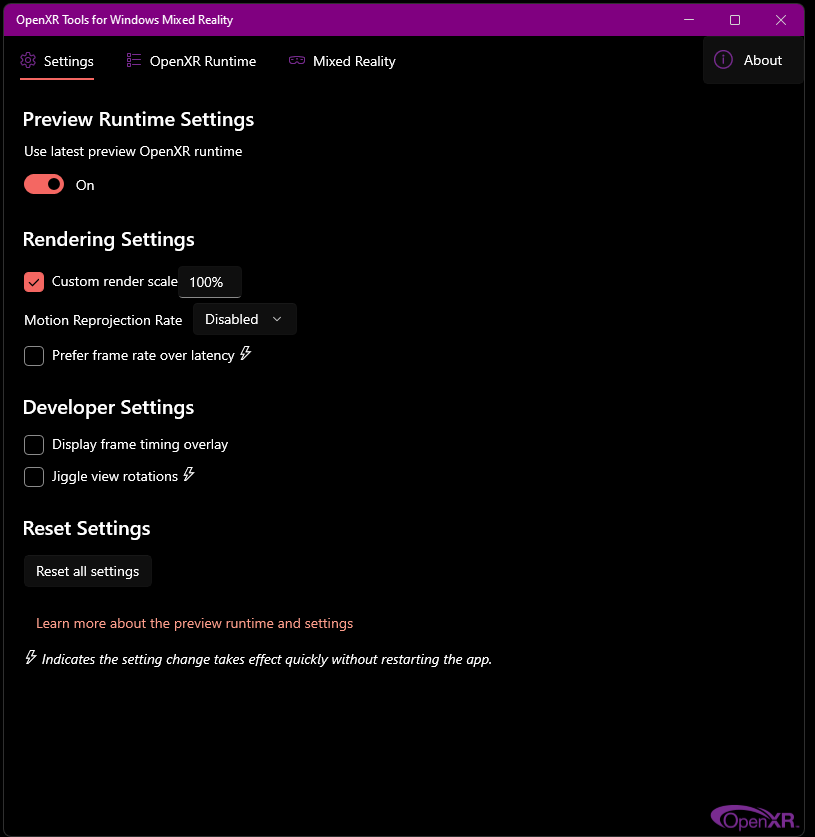The image size is (815, 837).
Task: Click the "Use latest preview OpenXR runtime" label
Action: [133, 151]
